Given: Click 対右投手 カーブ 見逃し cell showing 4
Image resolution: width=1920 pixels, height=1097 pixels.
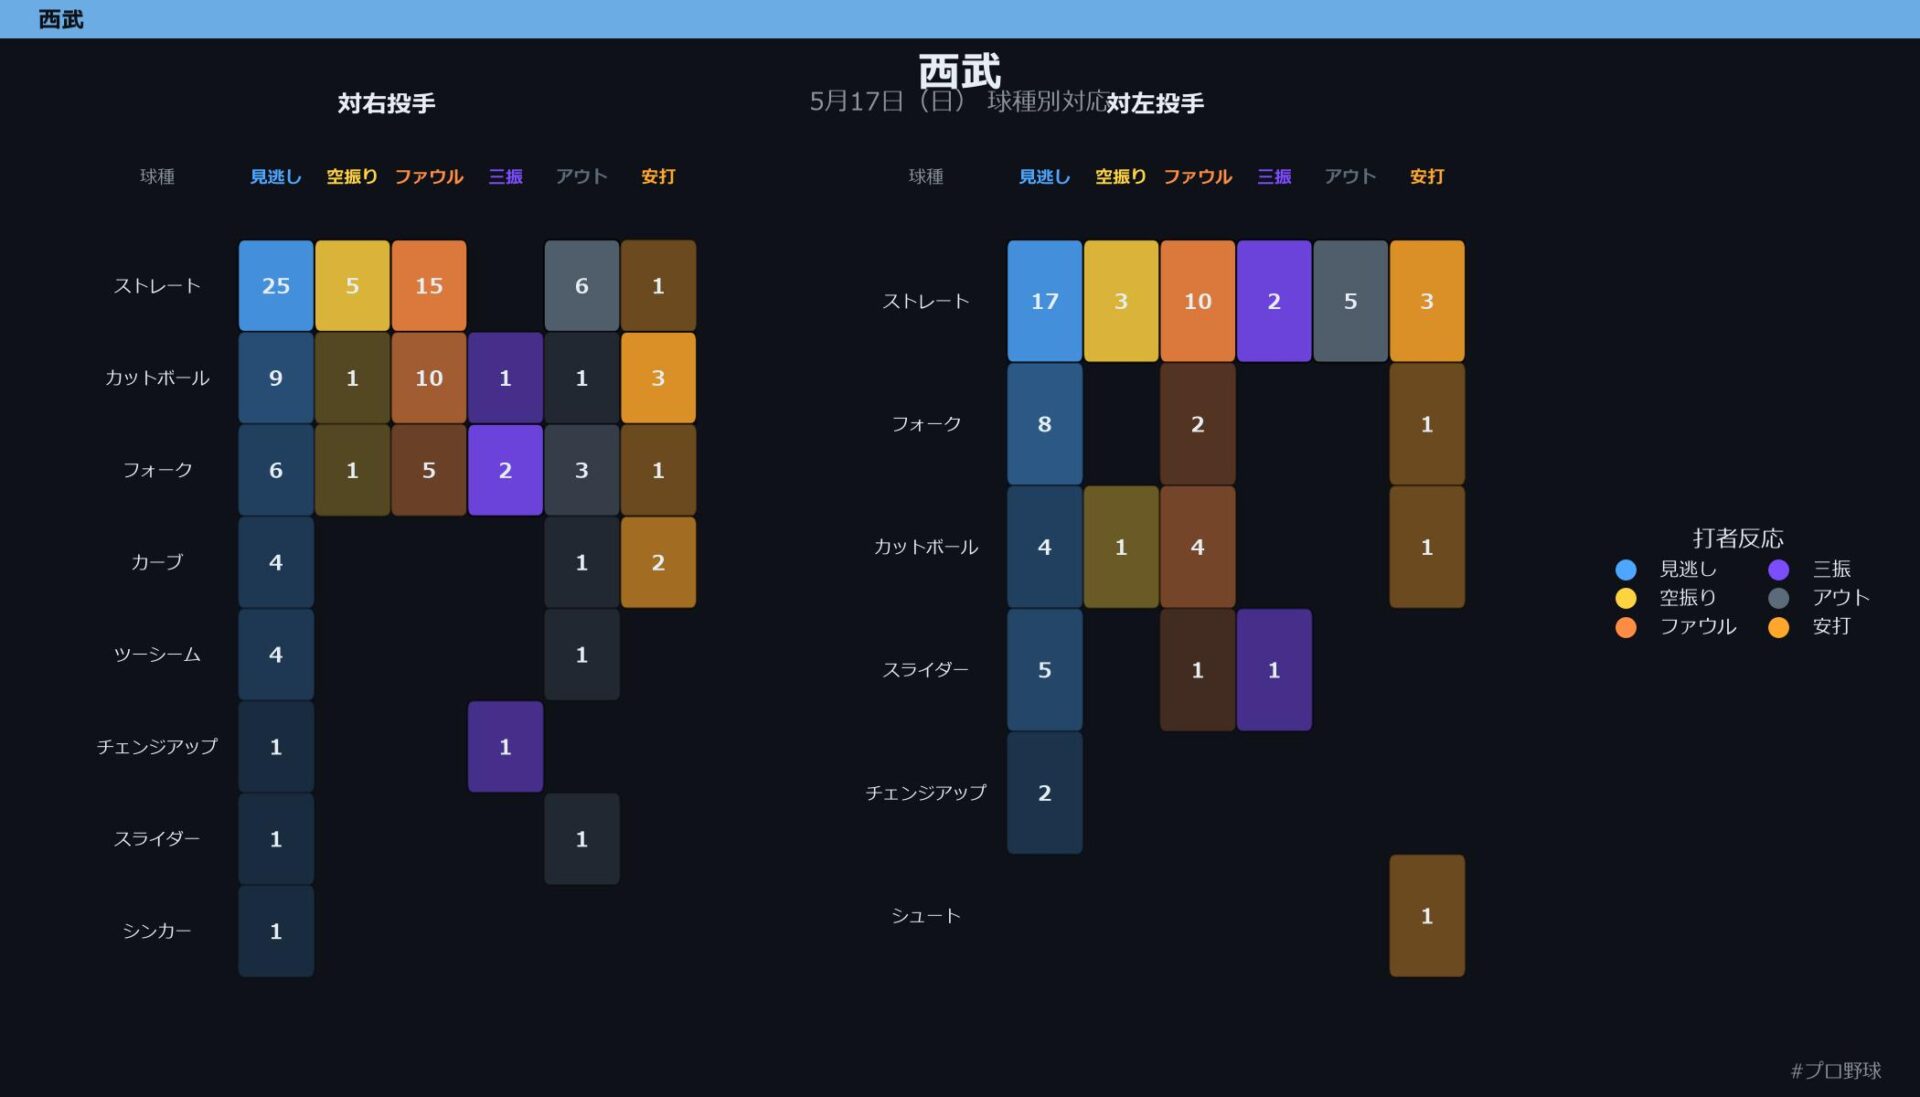Looking at the screenshot, I should click(x=276, y=562).
